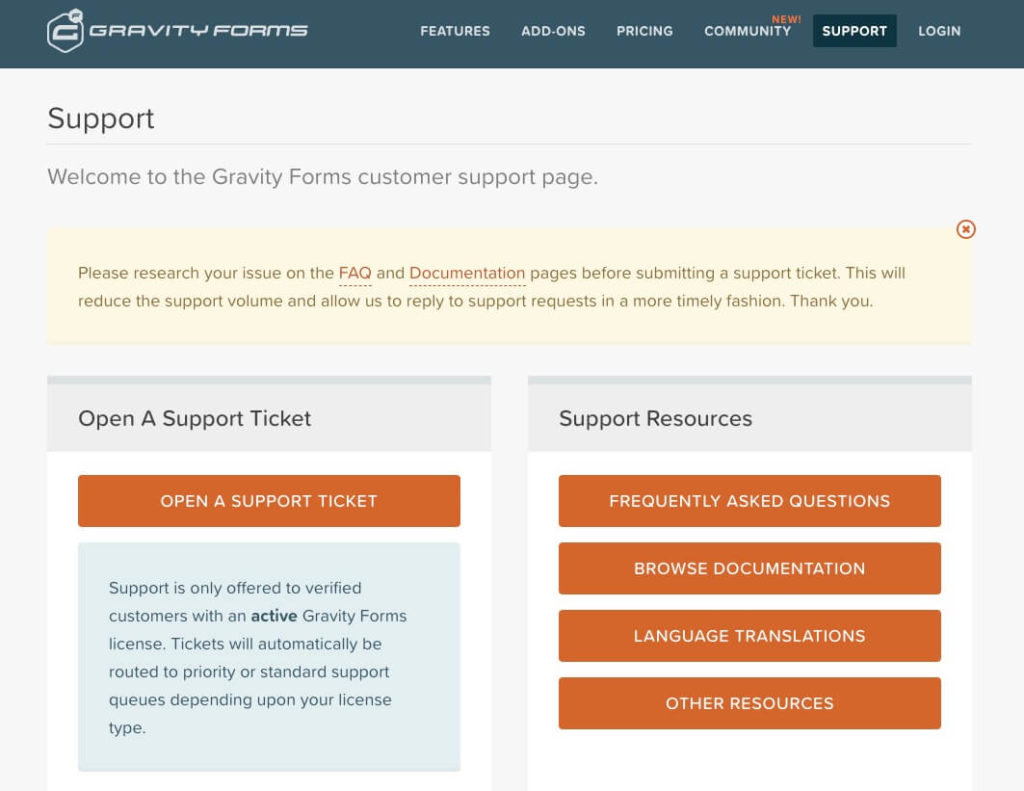Click the Open A Support Ticket panel heading
The image size is (1024, 791).
(195, 418)
